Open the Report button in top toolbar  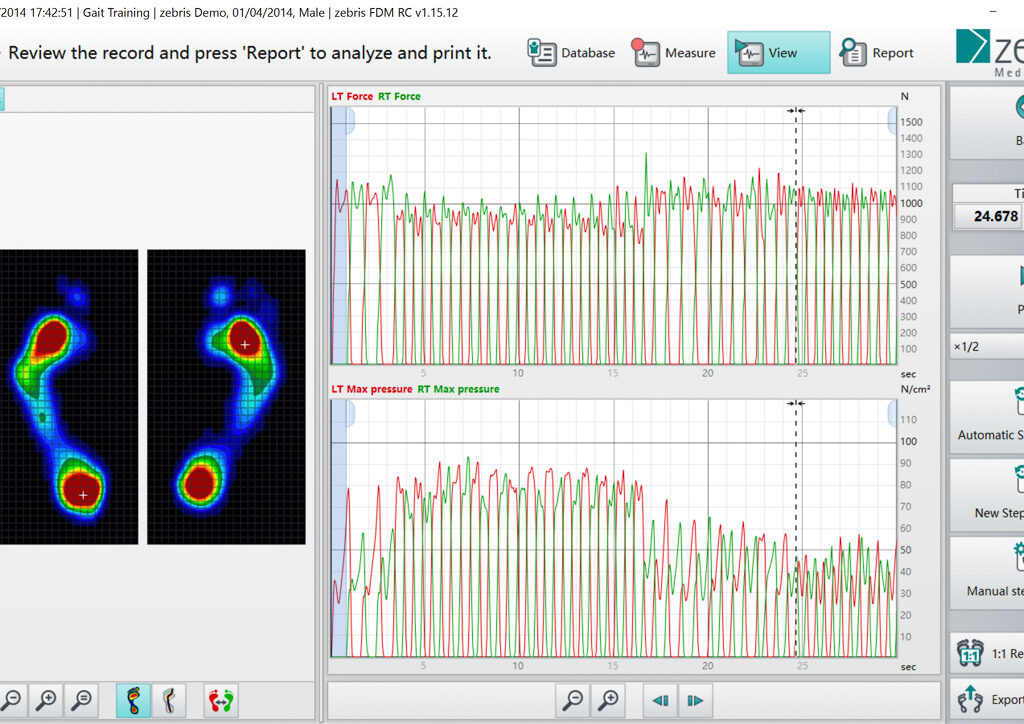click(x=876, y=53)
